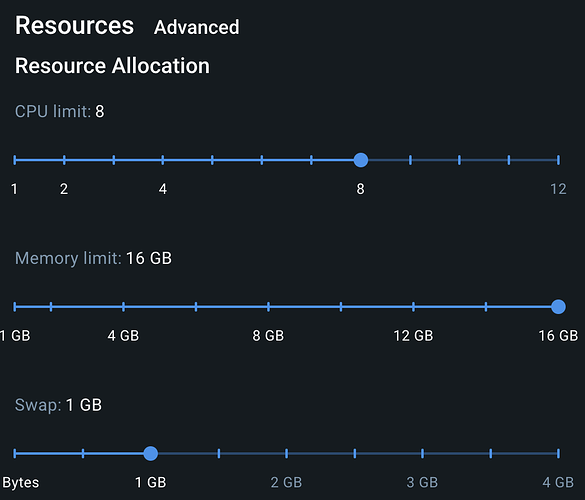Click the CPU limit slider handle at 8

[361, 160]
